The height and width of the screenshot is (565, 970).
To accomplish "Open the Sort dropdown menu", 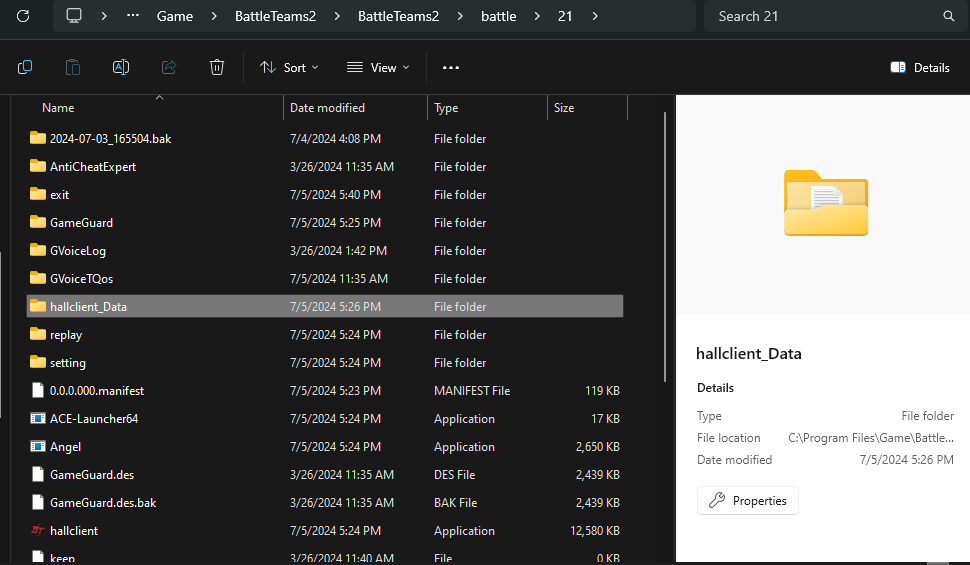I will pyautogui.click(x=289, y=67).
